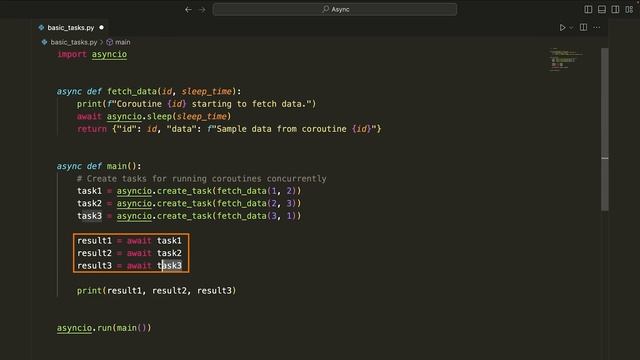
Task: Click the comment about creating tasks
Action: pyautogui.click(x=202, y=179)
